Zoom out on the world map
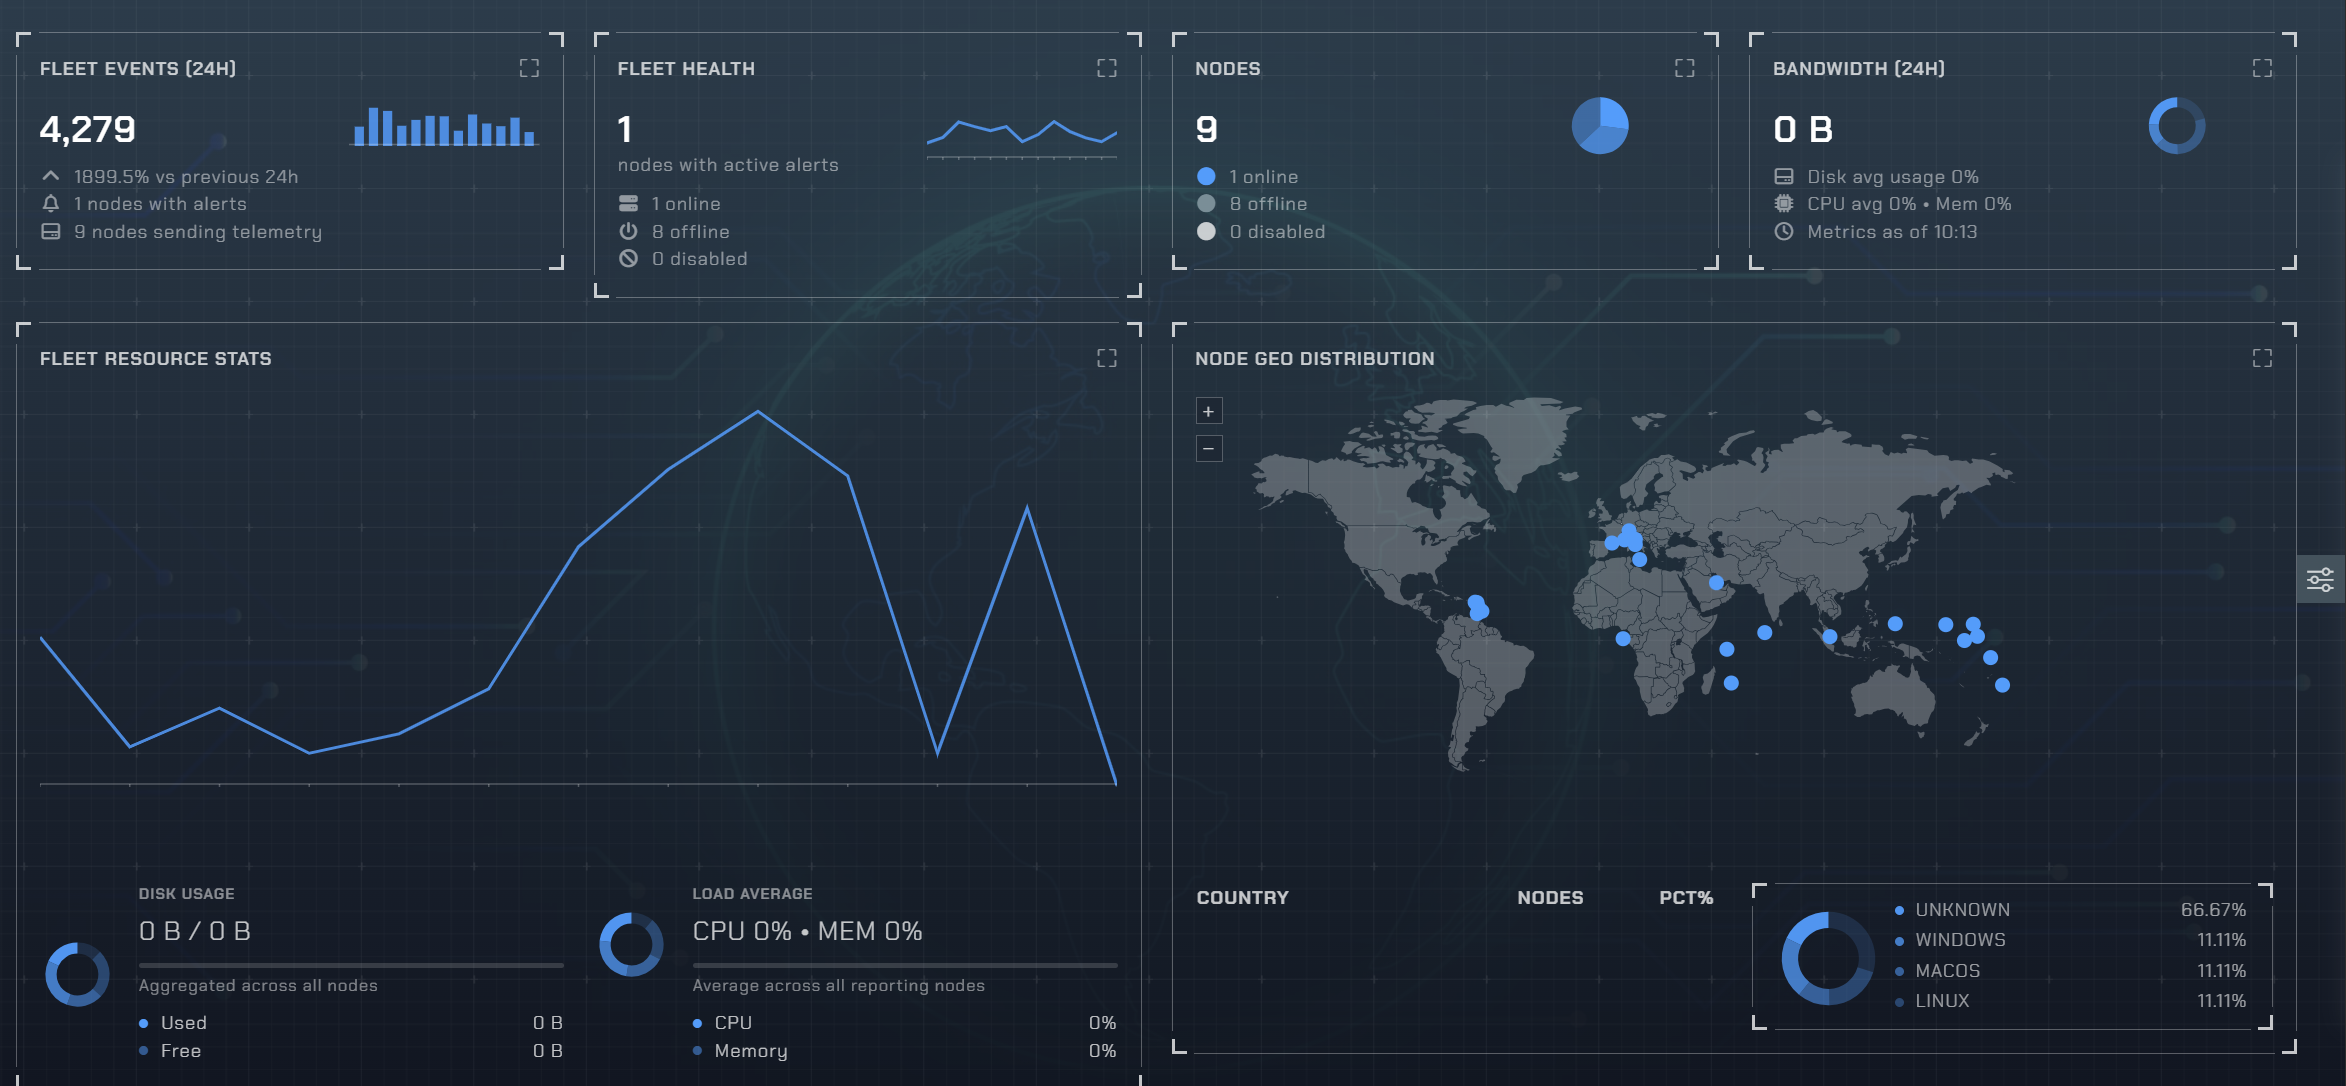Screen dimensions: 2346x1086 [1209, 448]
